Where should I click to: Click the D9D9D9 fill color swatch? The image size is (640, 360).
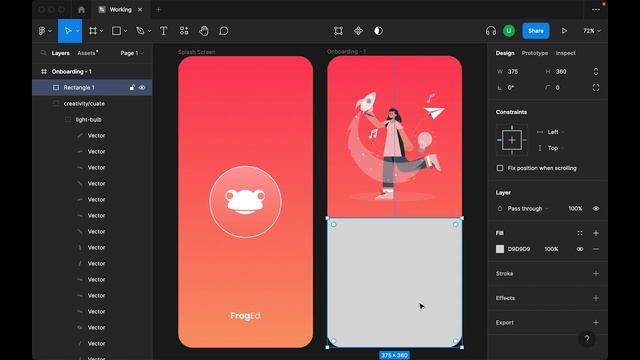[x=500, y=249]
